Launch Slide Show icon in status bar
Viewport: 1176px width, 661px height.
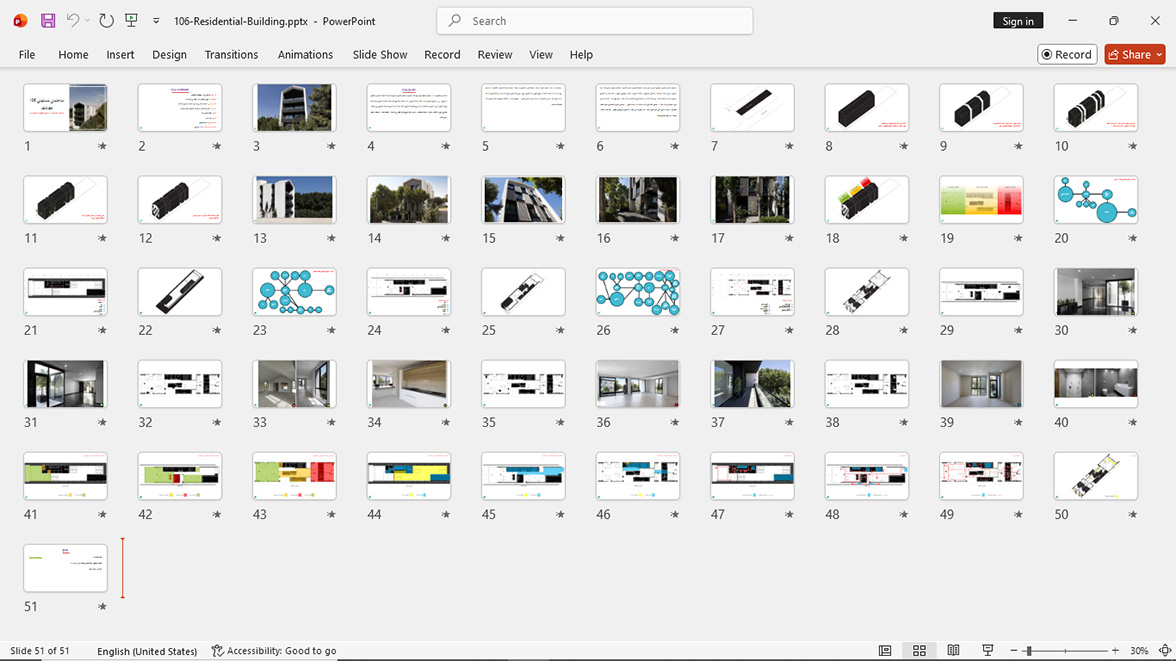(988, 650)
